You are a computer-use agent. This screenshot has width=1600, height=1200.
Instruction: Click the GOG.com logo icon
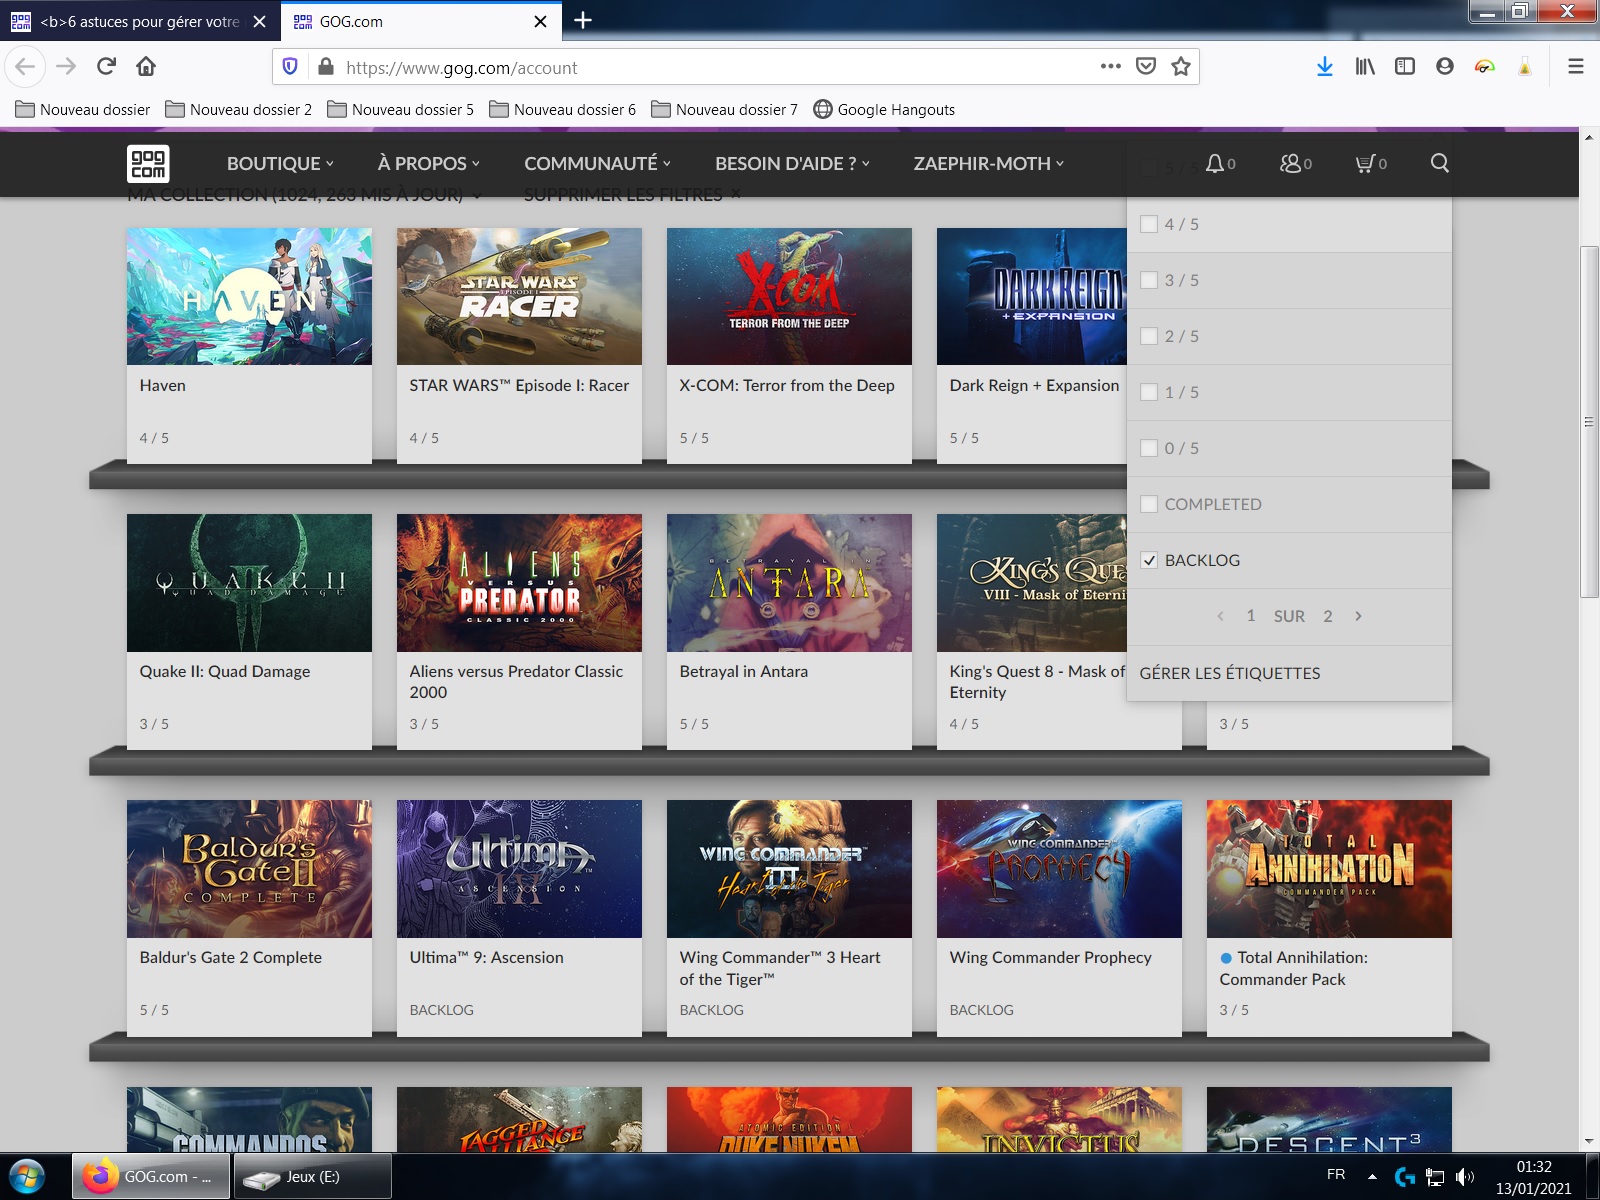(x=148, y=163)
